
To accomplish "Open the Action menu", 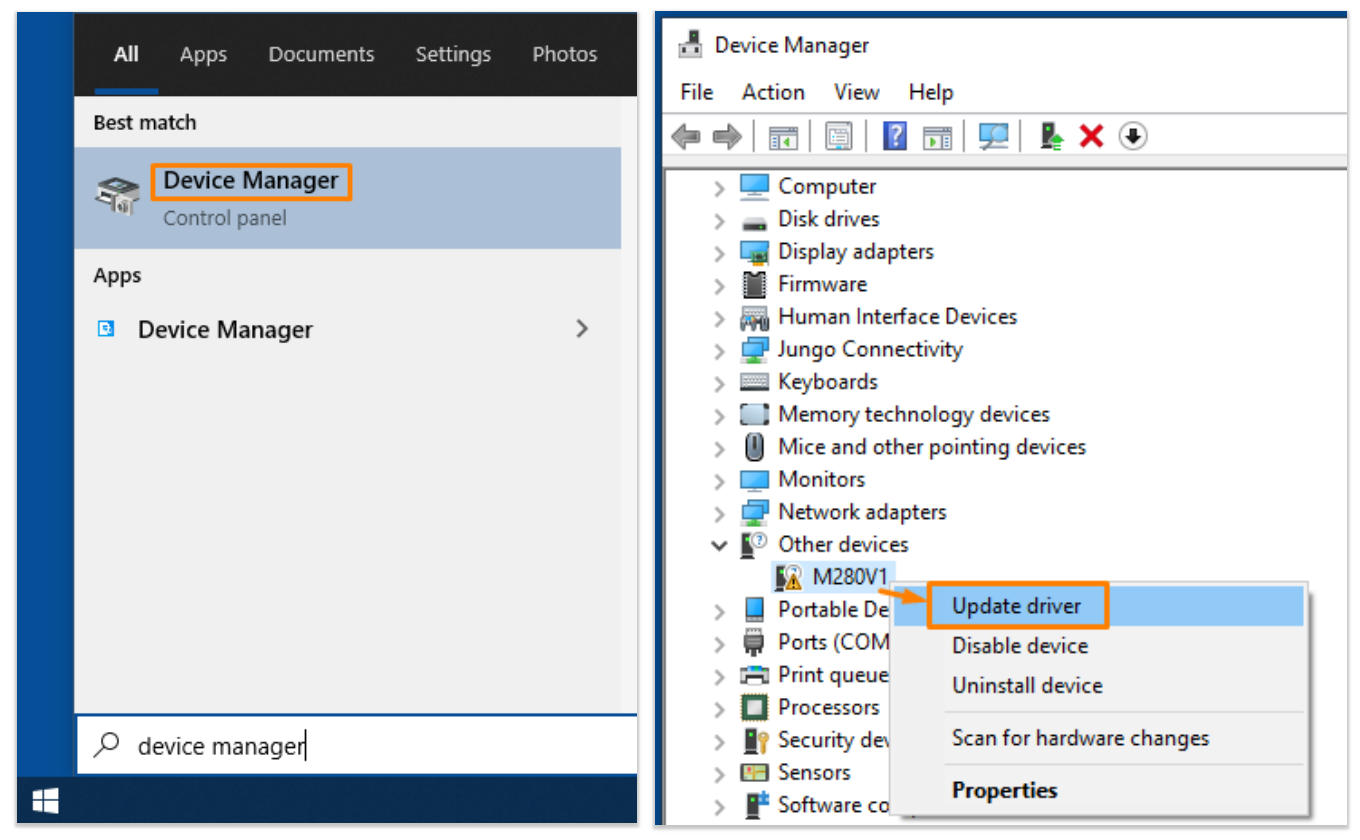I will (x=772, y=92).
